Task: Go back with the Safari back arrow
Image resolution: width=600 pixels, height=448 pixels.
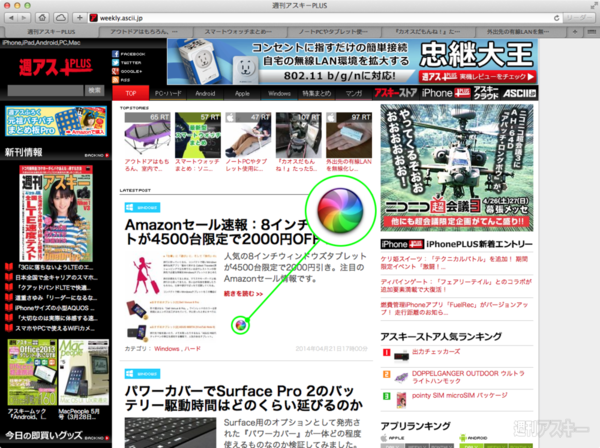Action: tap(11, 18)
